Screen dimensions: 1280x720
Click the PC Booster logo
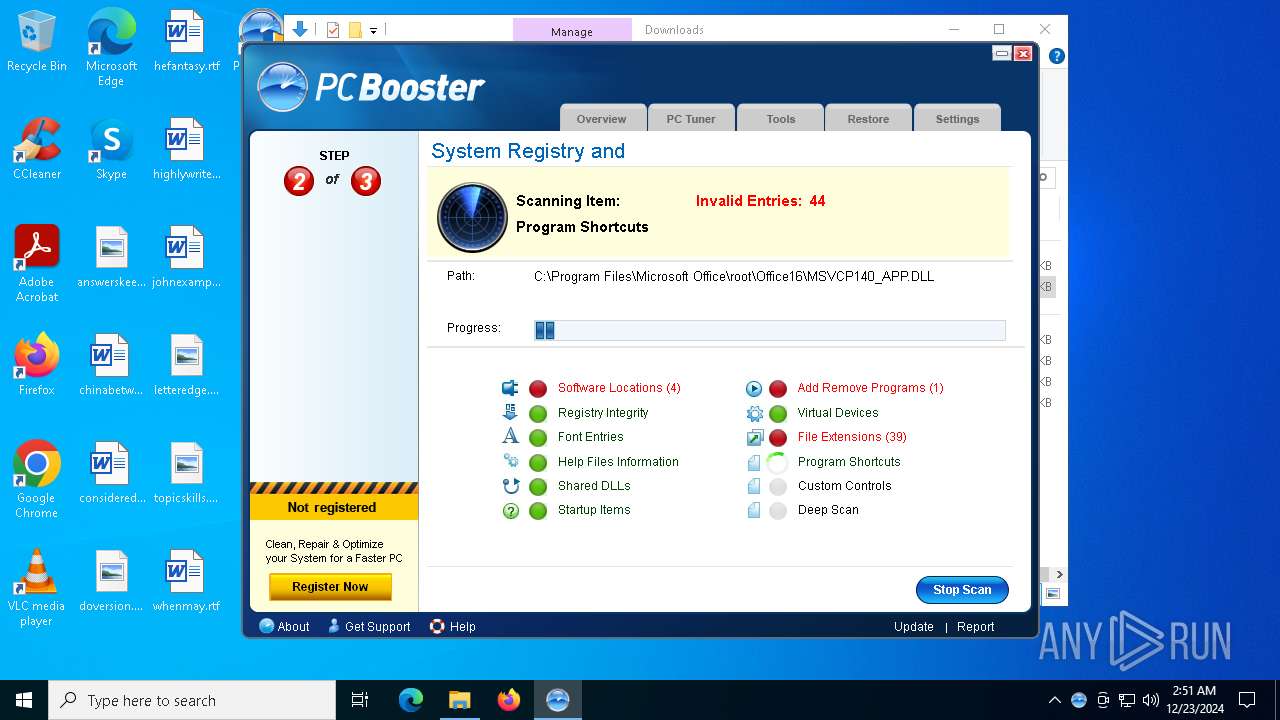(371, 88)
